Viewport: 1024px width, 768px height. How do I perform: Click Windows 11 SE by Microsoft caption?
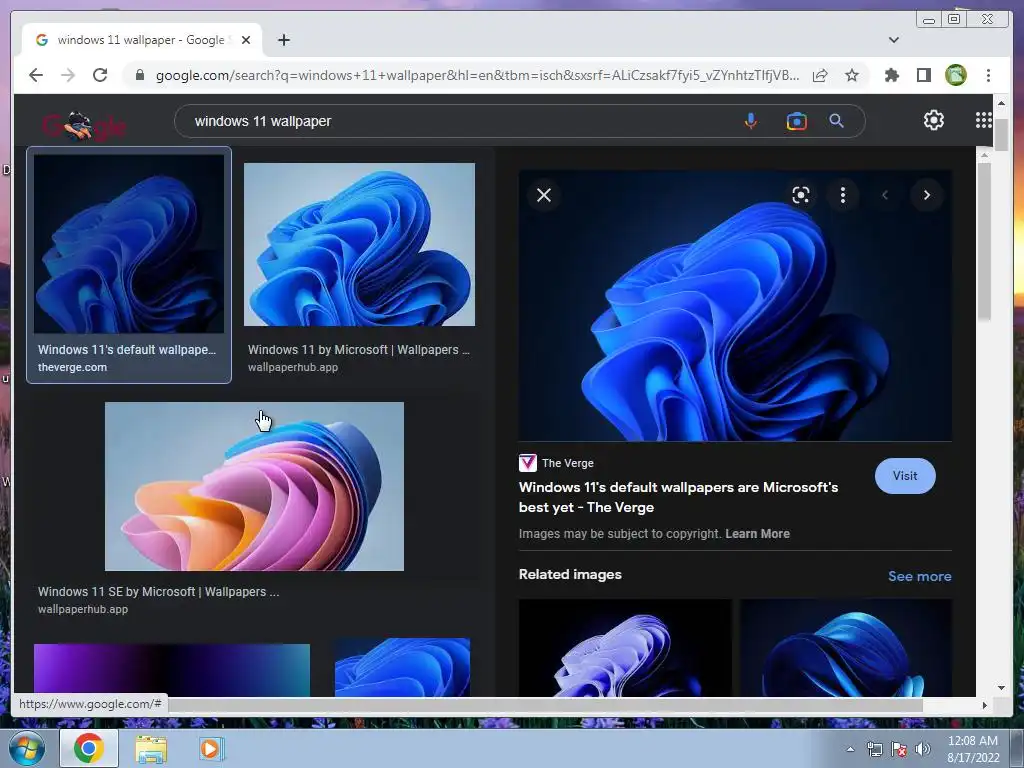click(158, 592)
